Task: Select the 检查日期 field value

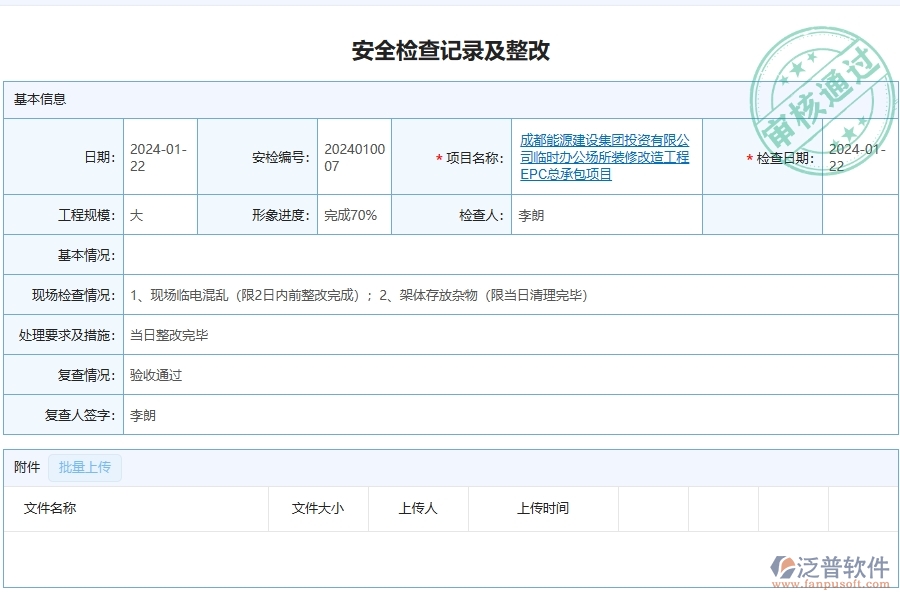Action: click(849, 156)
